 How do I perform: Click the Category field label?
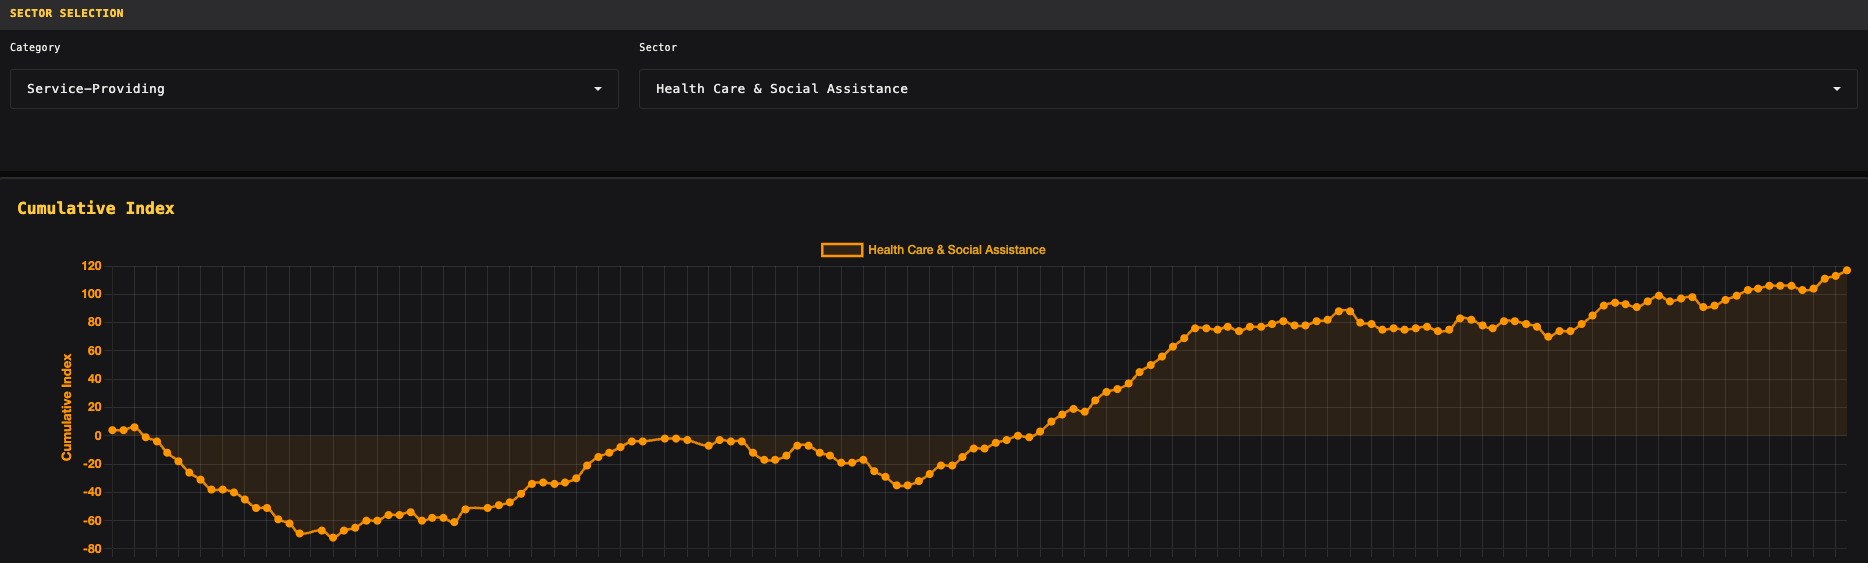(35, 47)
